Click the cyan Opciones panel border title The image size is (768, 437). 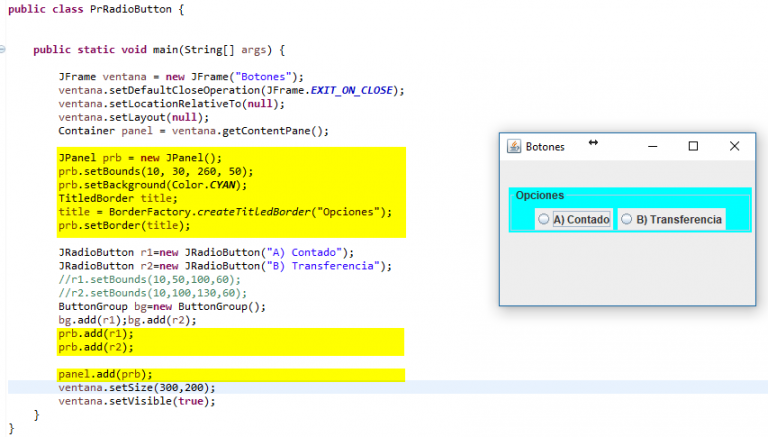click(x=539, y=195)
